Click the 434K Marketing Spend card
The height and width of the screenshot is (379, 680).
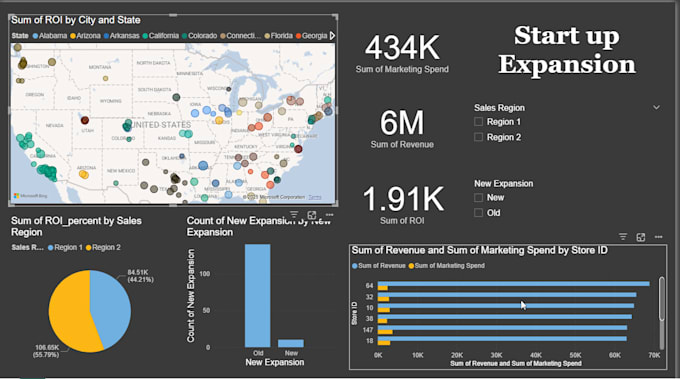tap(402, 54)
